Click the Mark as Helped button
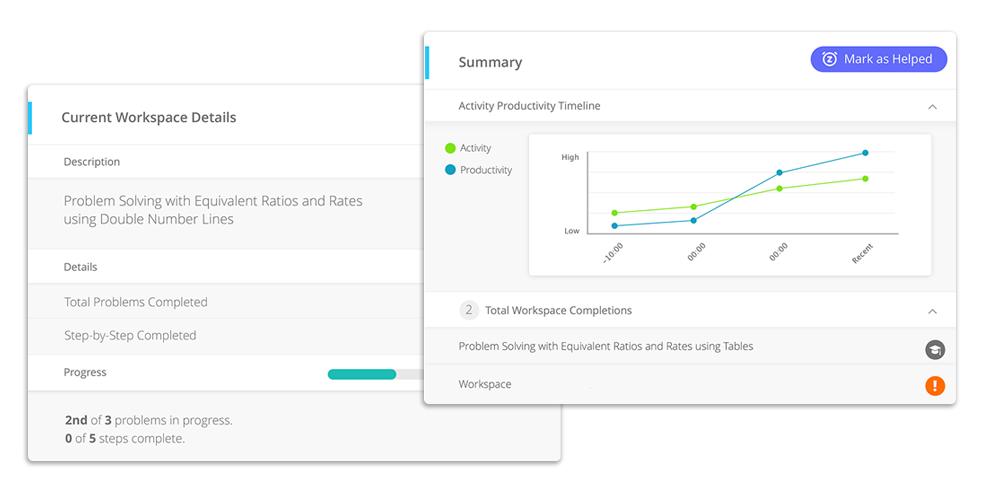Image resolution: width=985 pixels, height=500 pixels. pos(878,59)
